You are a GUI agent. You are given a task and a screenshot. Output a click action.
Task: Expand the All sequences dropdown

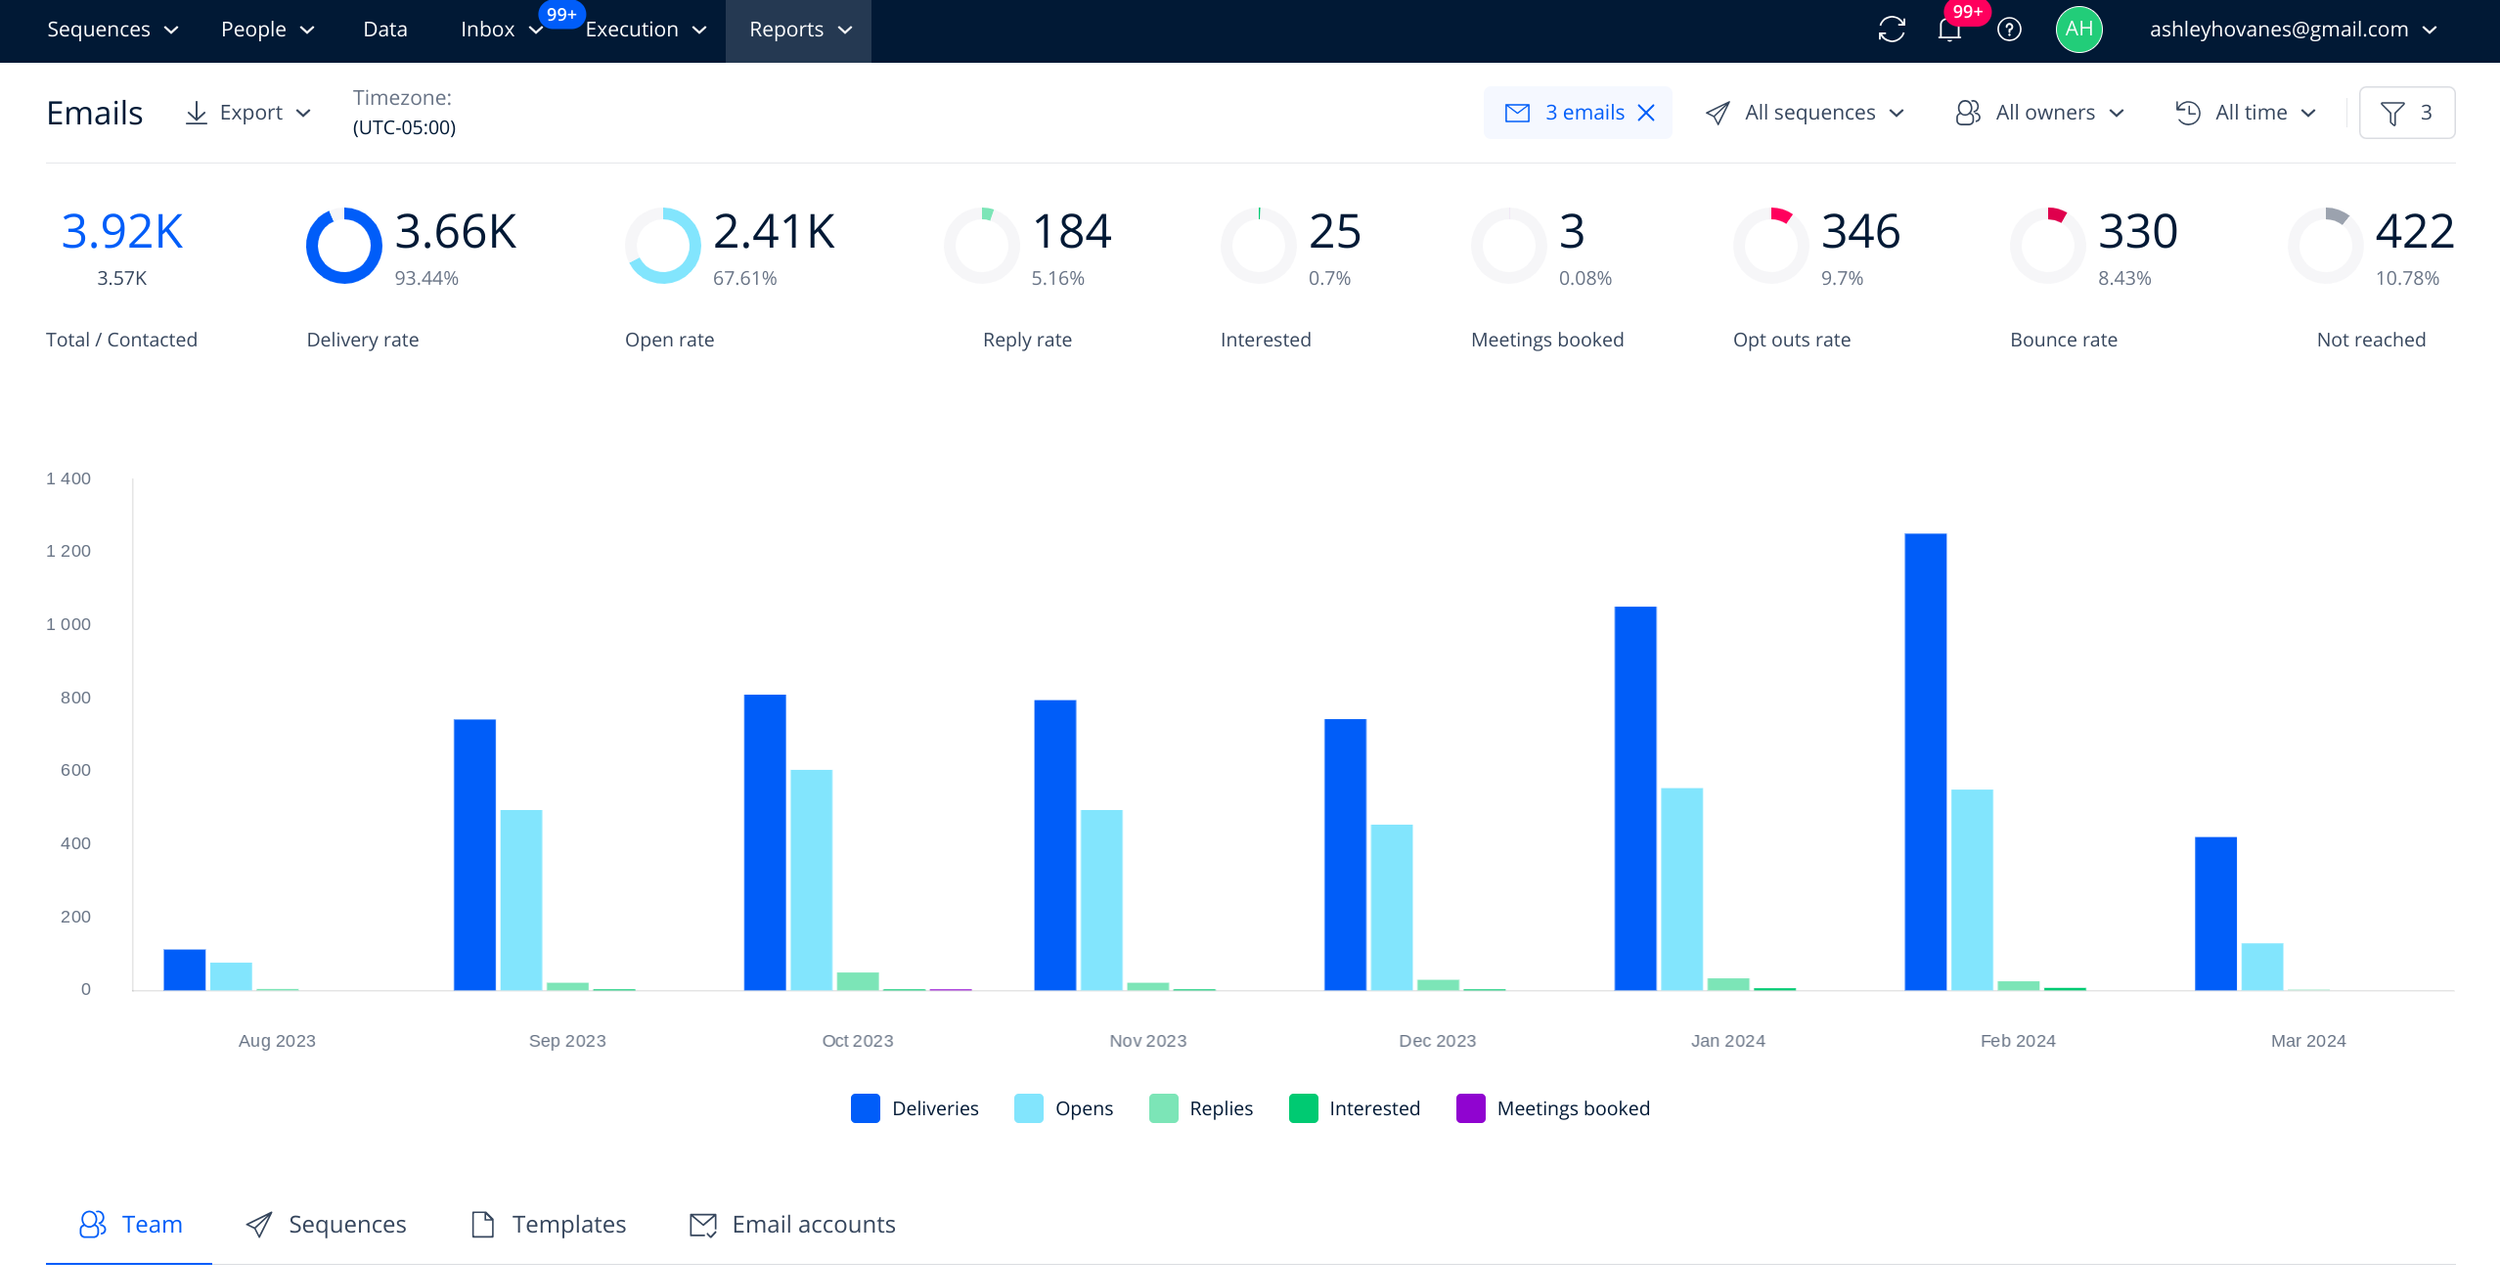(1805, 113)
